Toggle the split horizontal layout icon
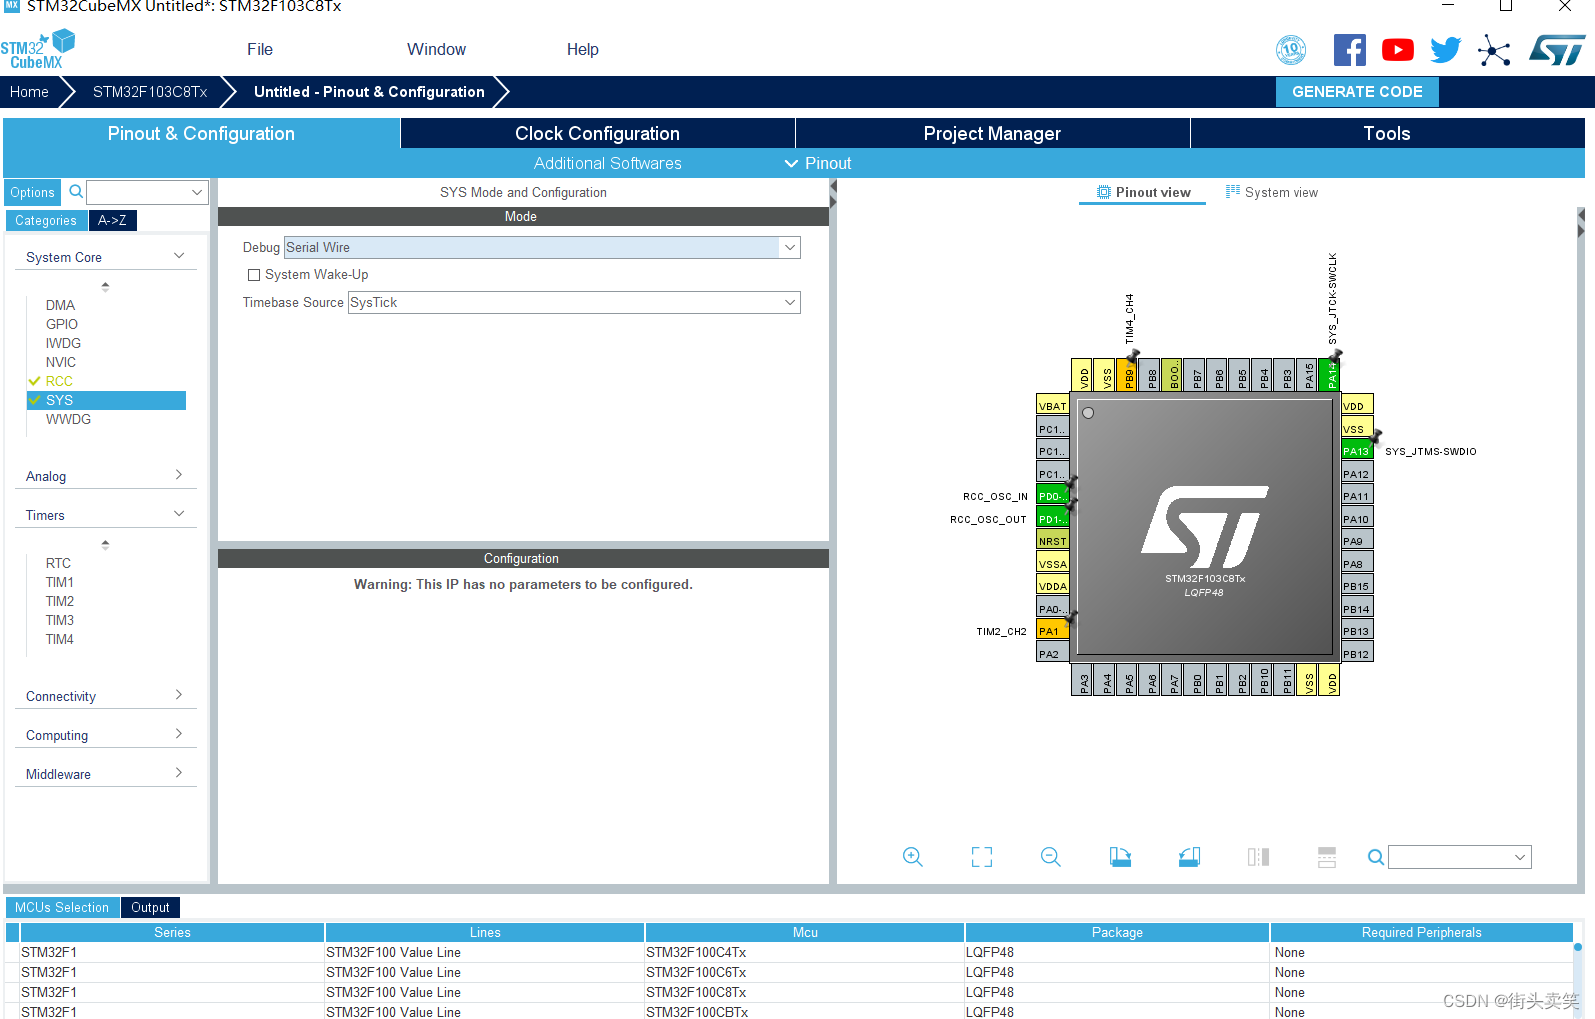Viewport: 1595px width, 1019px height. (1327, 857)
